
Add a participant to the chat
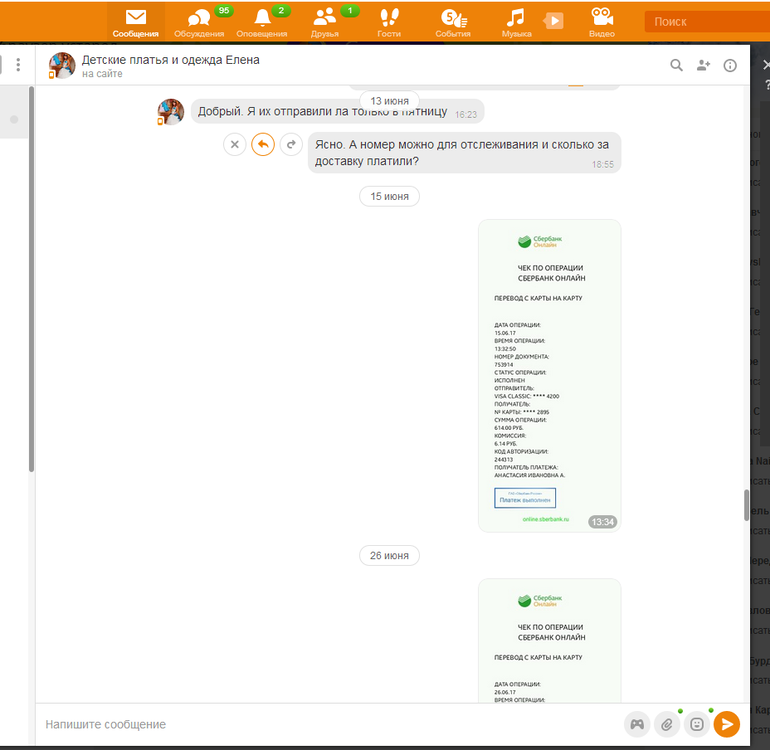pos(703,65)
